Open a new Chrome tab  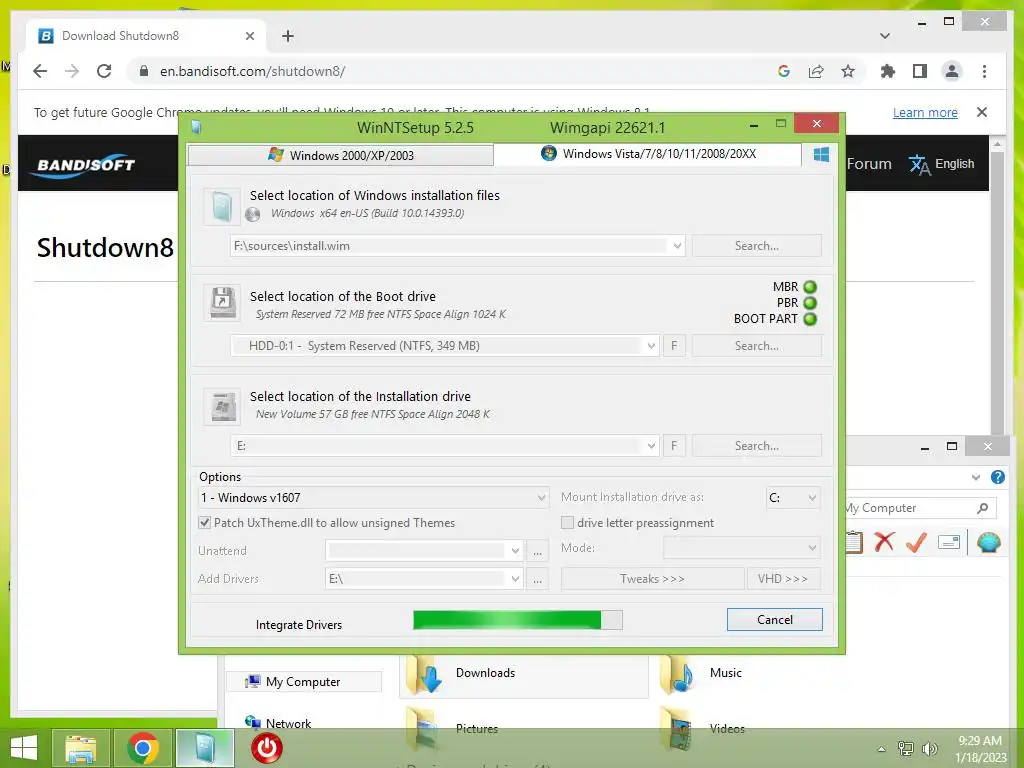click(288, 36)
